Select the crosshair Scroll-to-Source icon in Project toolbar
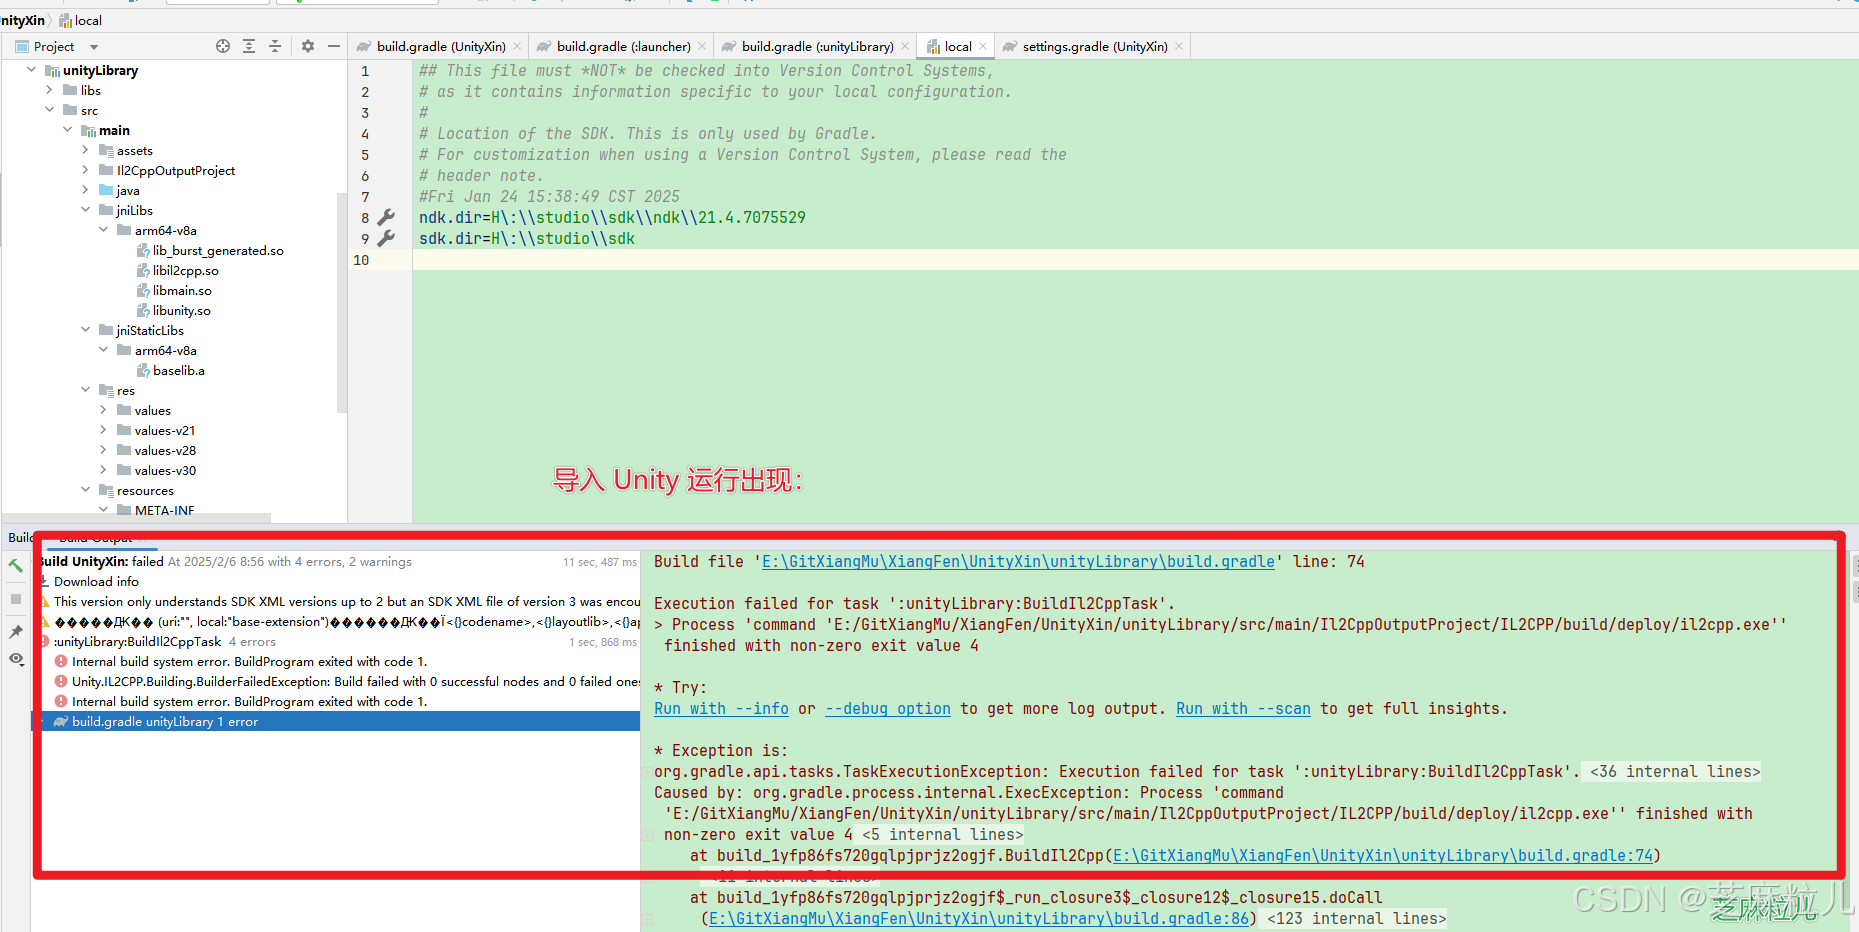 pyautogui.click(x=222, y=46)
